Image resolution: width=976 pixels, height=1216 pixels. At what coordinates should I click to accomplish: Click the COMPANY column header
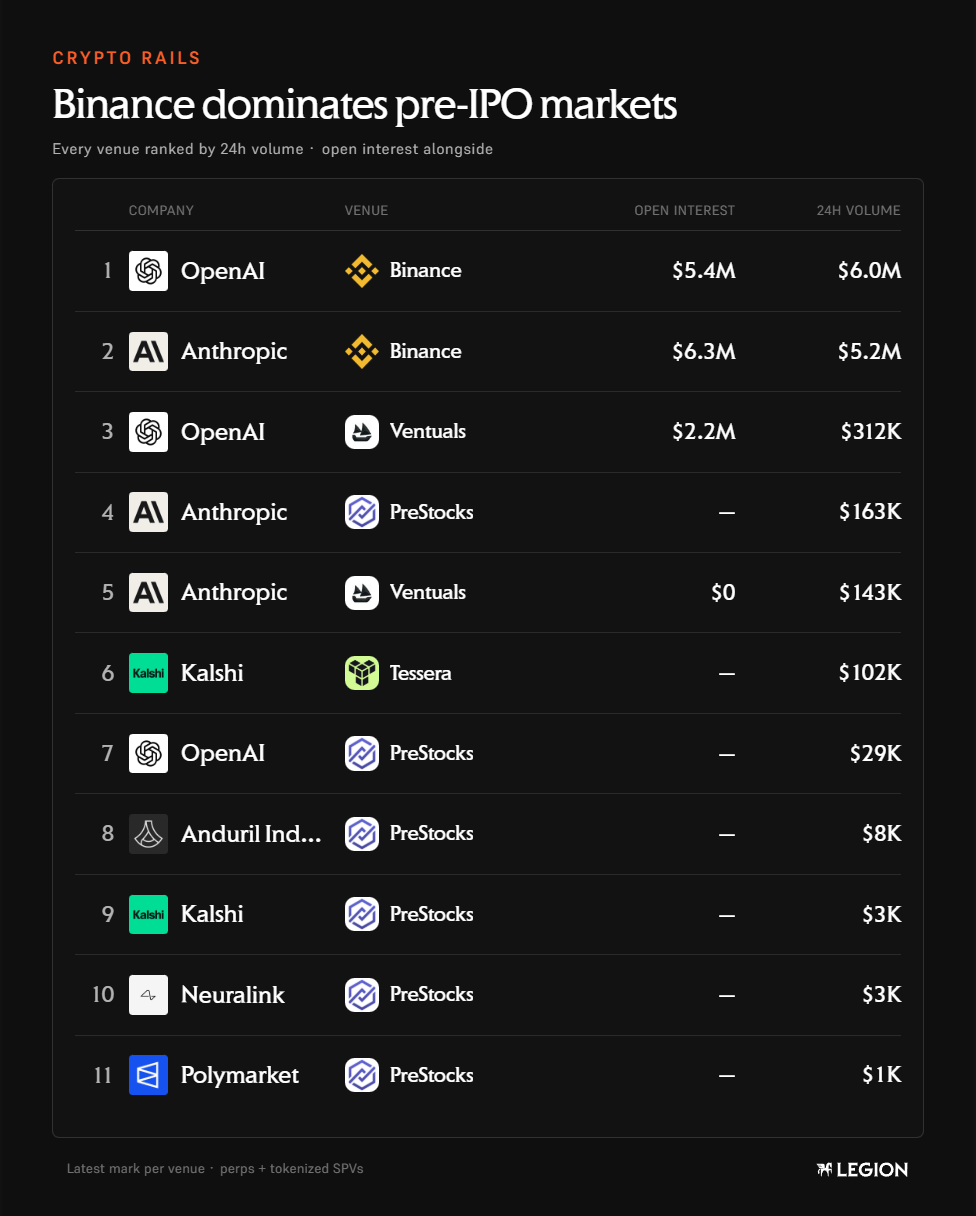point(161,211)
